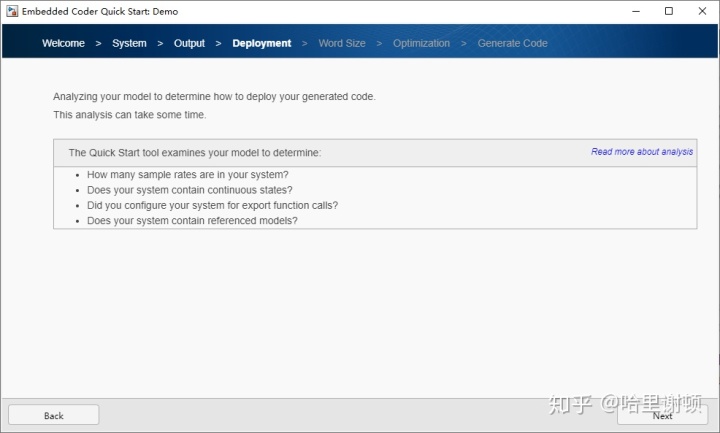
Task: Open the Generate Code step
Action: click(512, 43)
